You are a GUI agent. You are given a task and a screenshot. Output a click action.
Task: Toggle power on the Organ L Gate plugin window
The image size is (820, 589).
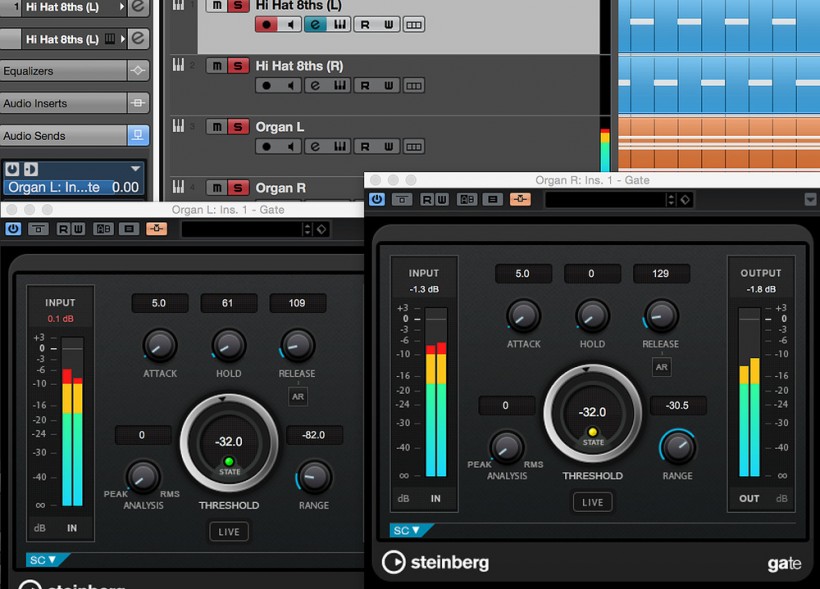(x=13, y=229)
